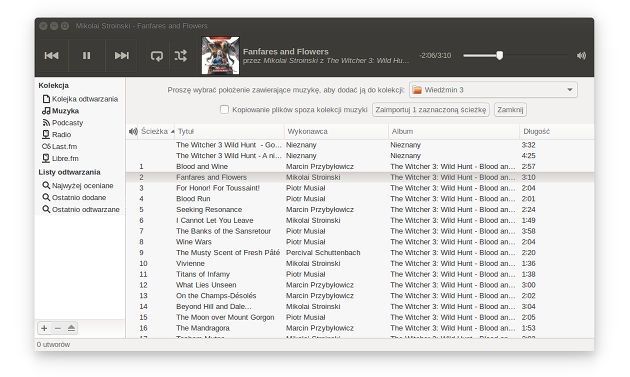This screenshot has width=630, height=377.
Task: Go to the previous track
Action: (51, 55)
